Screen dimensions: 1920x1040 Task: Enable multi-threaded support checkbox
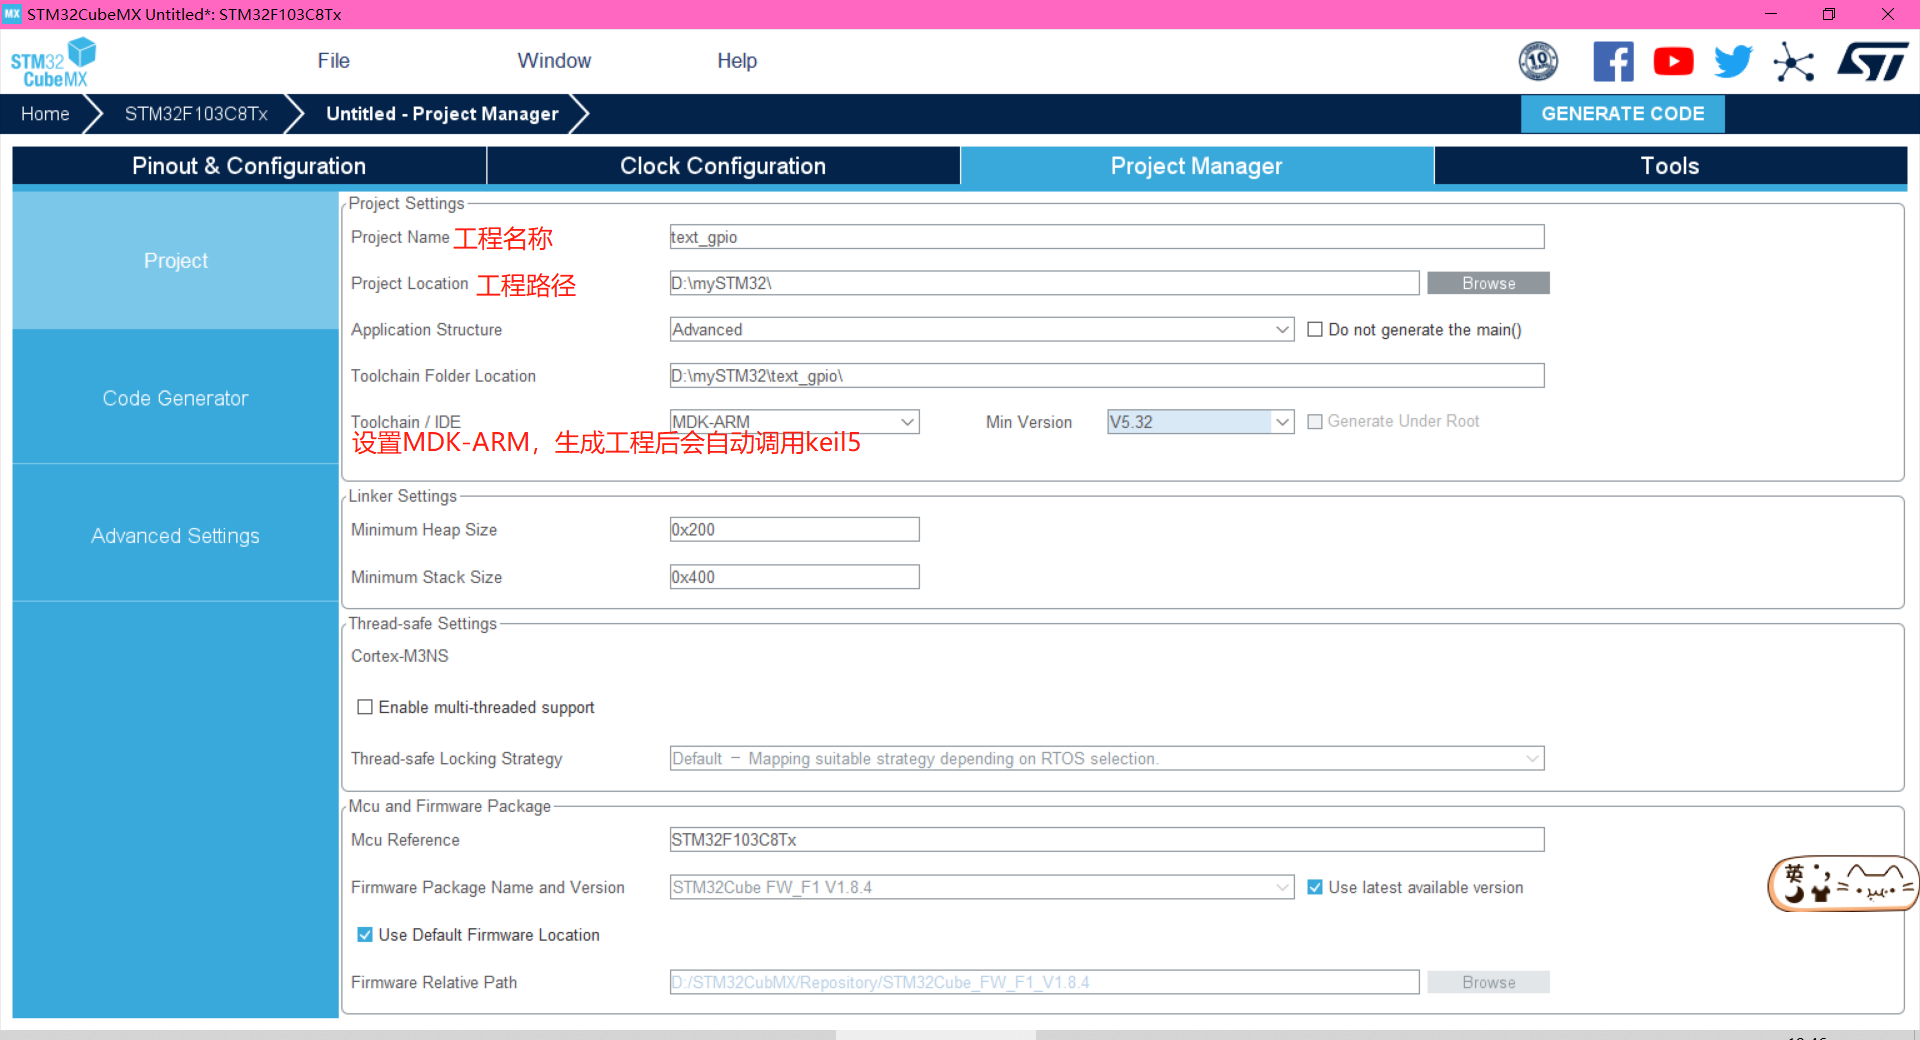(x=365, y=707)
